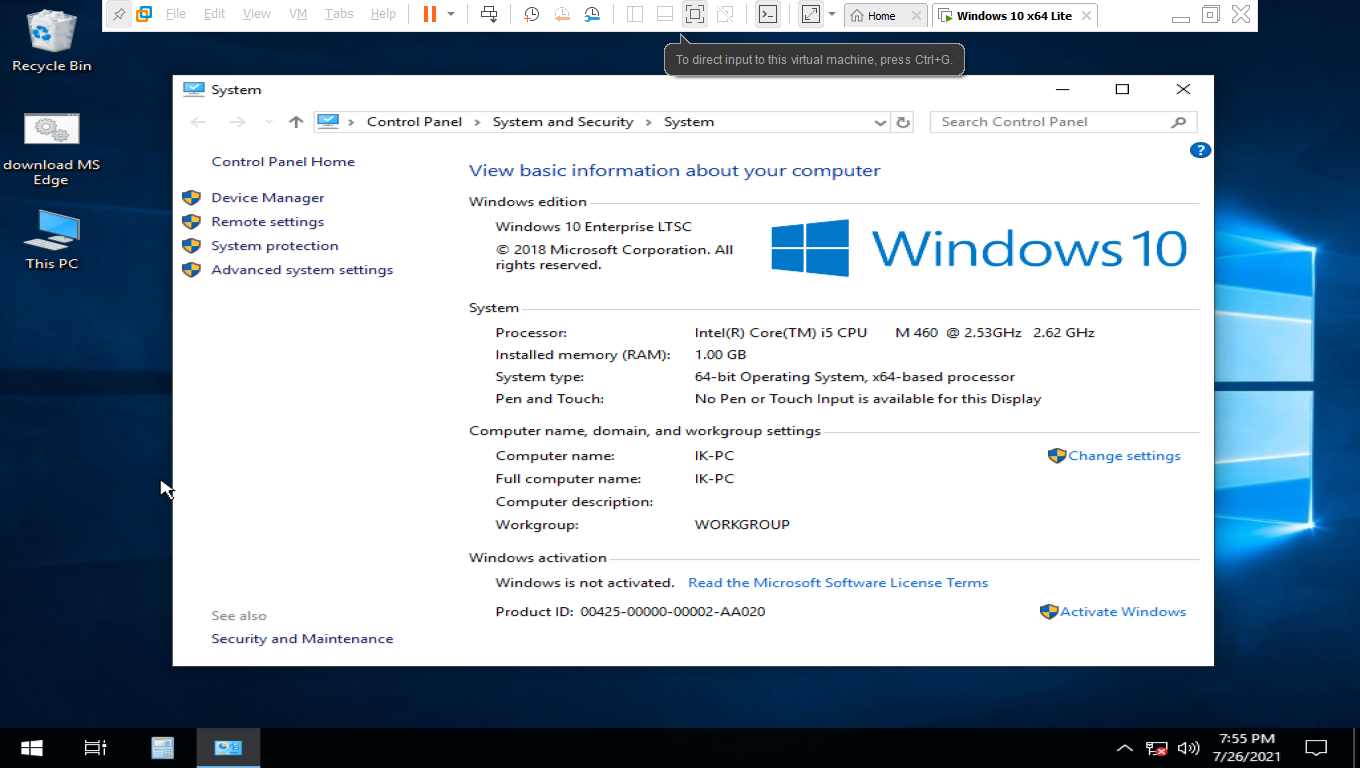Click the network status tray icon
Screen dimensions: 1360x768
1157,748
